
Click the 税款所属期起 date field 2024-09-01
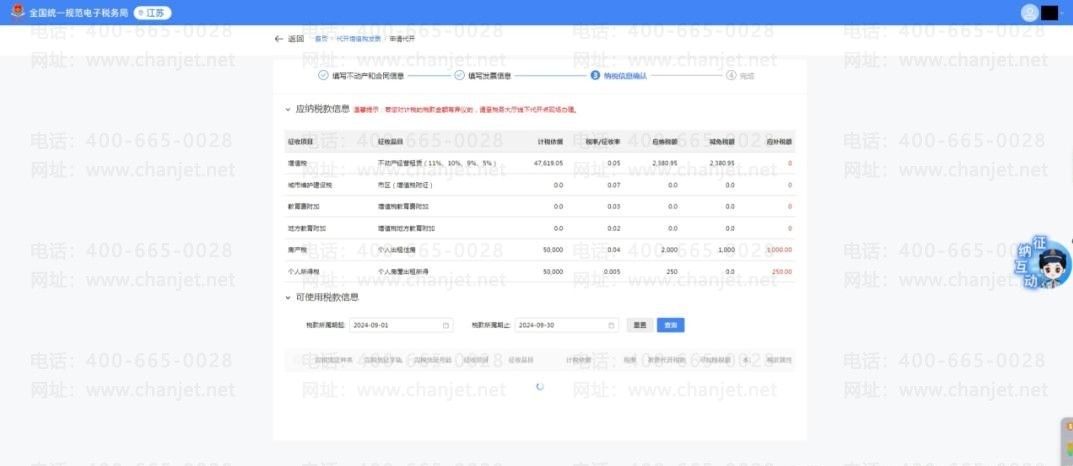pos(401,325)
